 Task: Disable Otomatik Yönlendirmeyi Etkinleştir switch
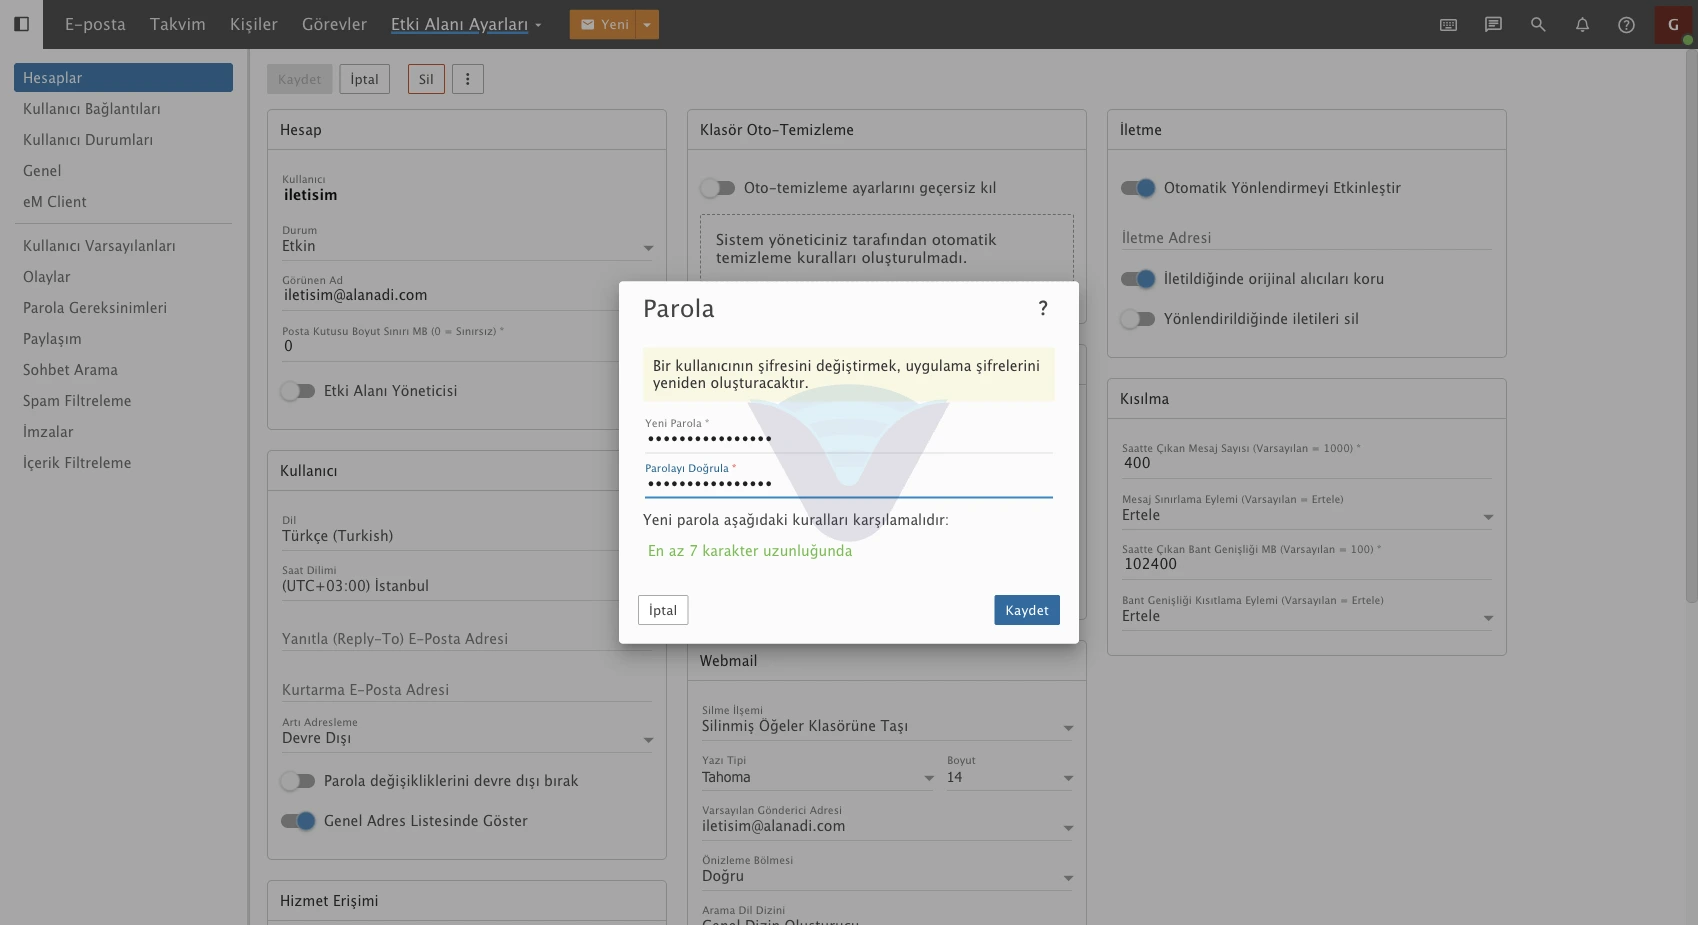coord(1138,188)
